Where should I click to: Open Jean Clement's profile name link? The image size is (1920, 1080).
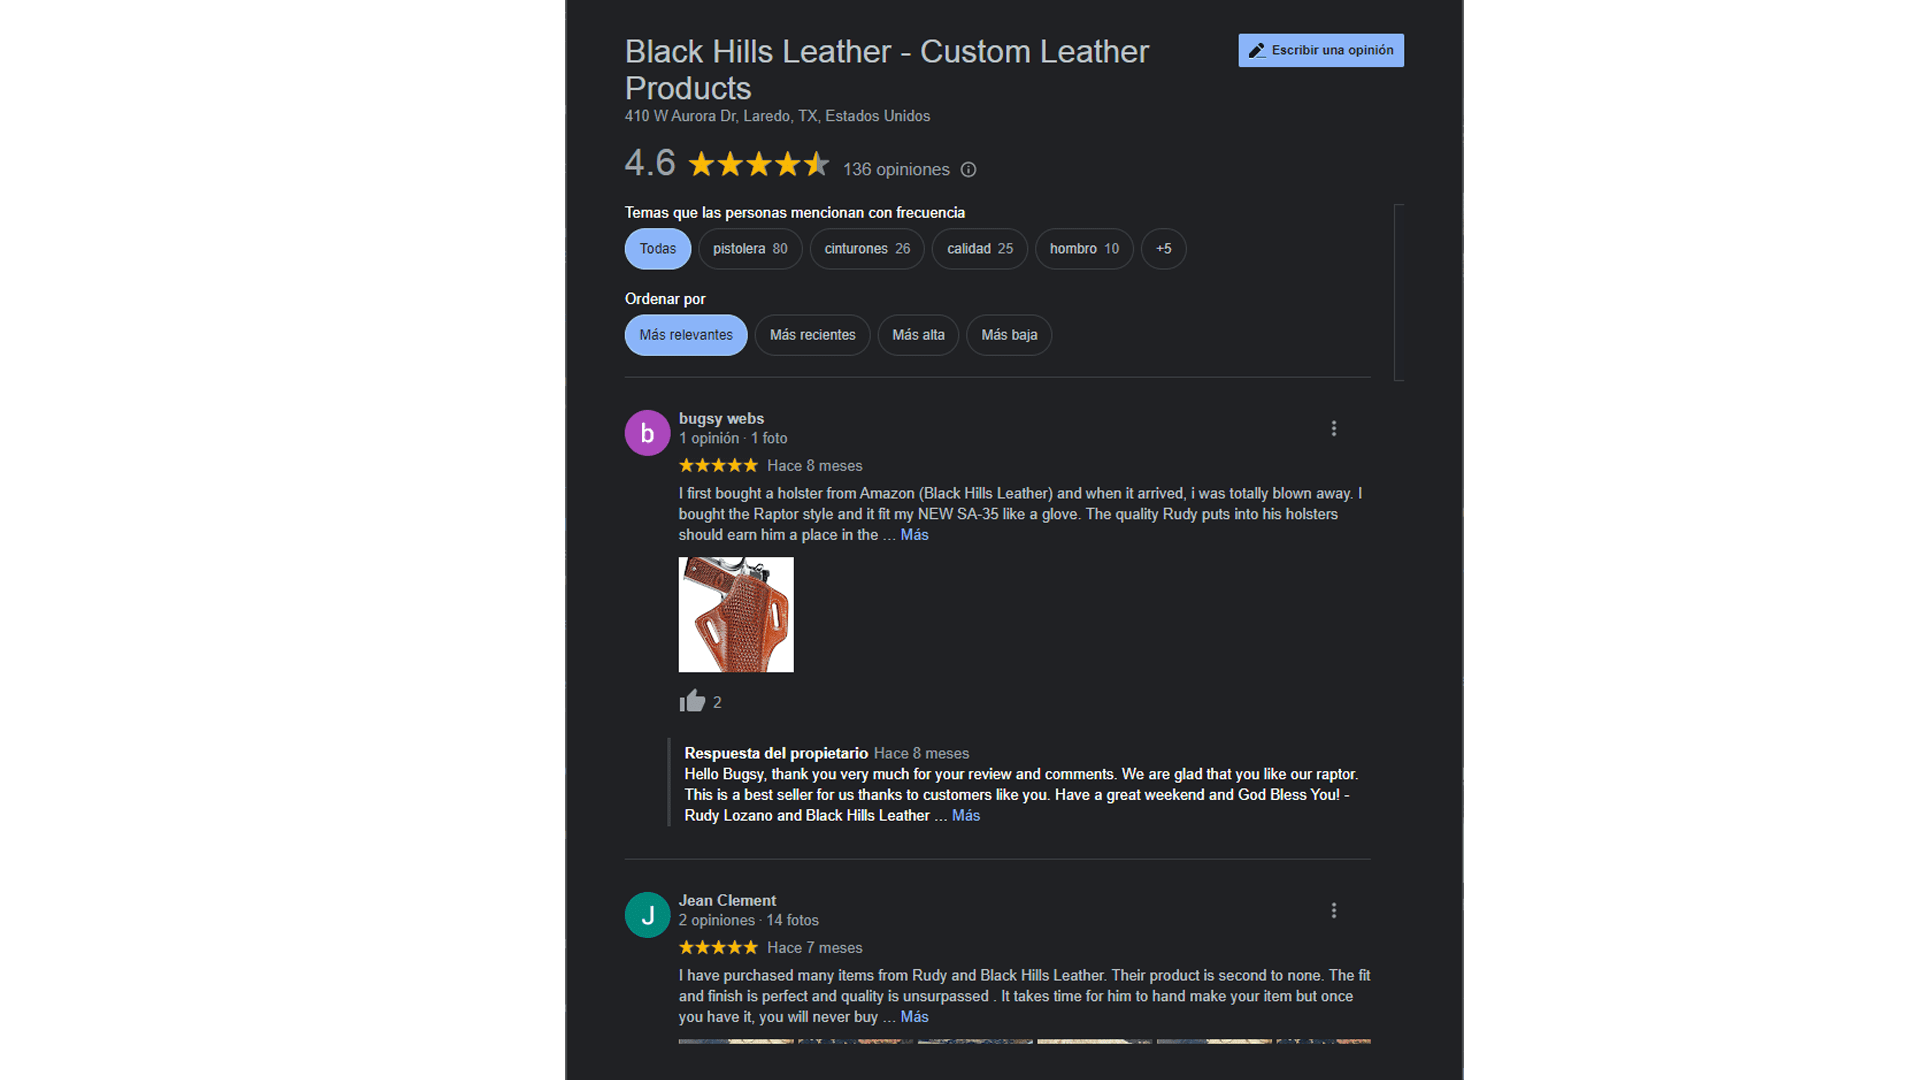click(x=727, y=901)
